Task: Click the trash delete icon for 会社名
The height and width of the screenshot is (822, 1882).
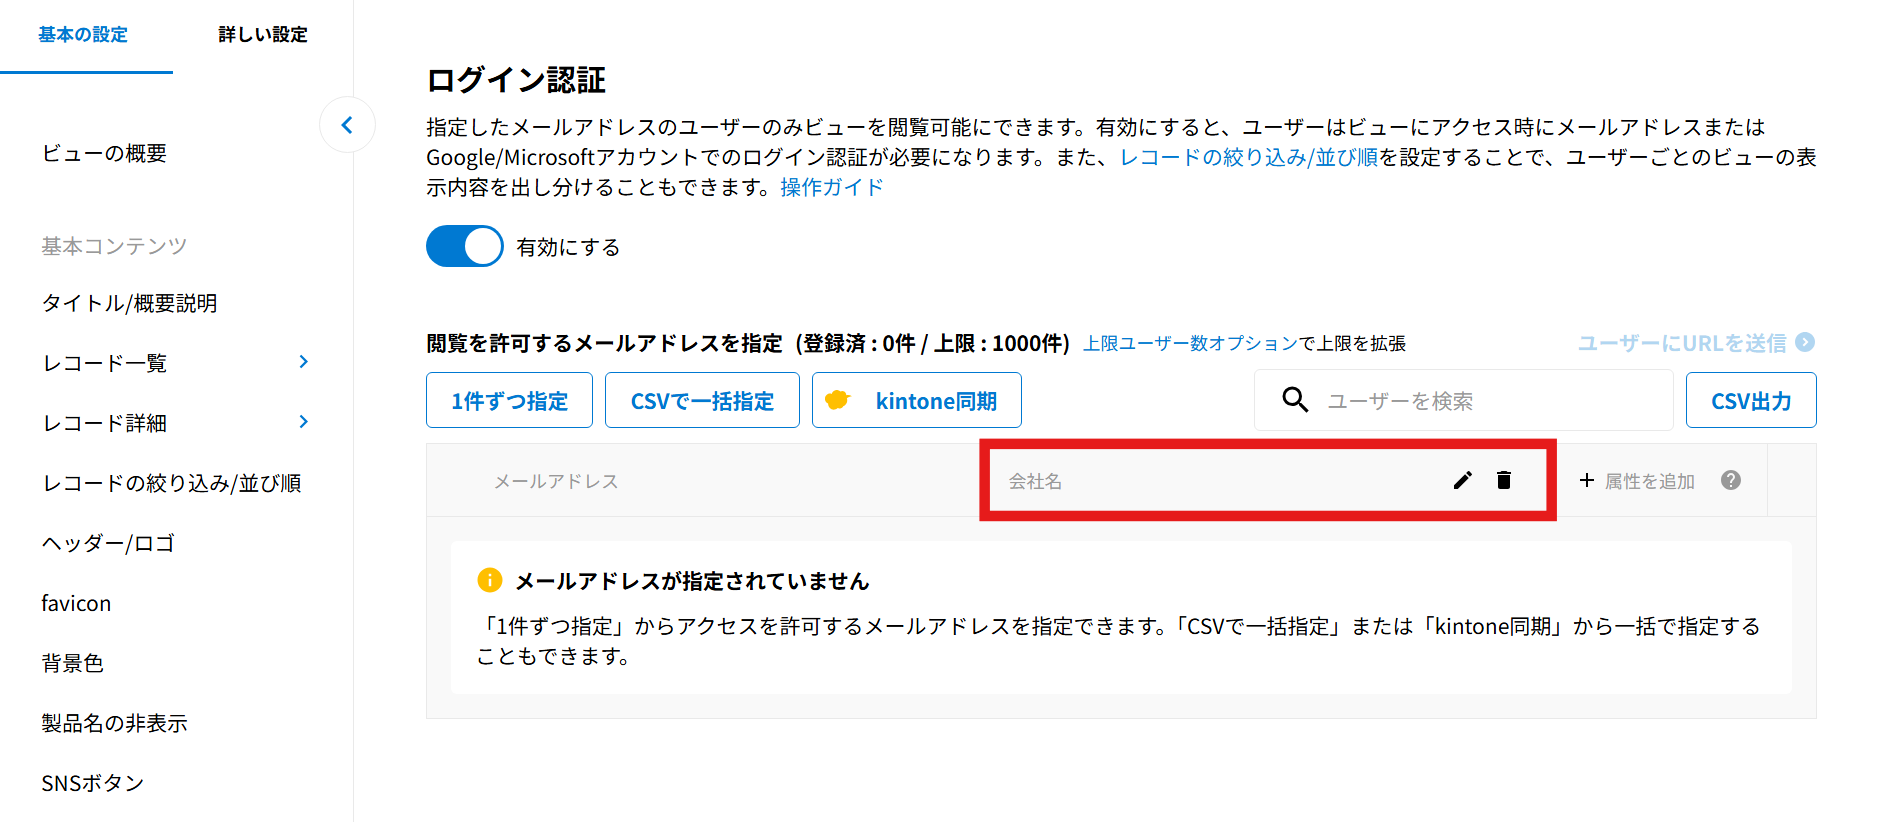Action: click(1503, 481)
